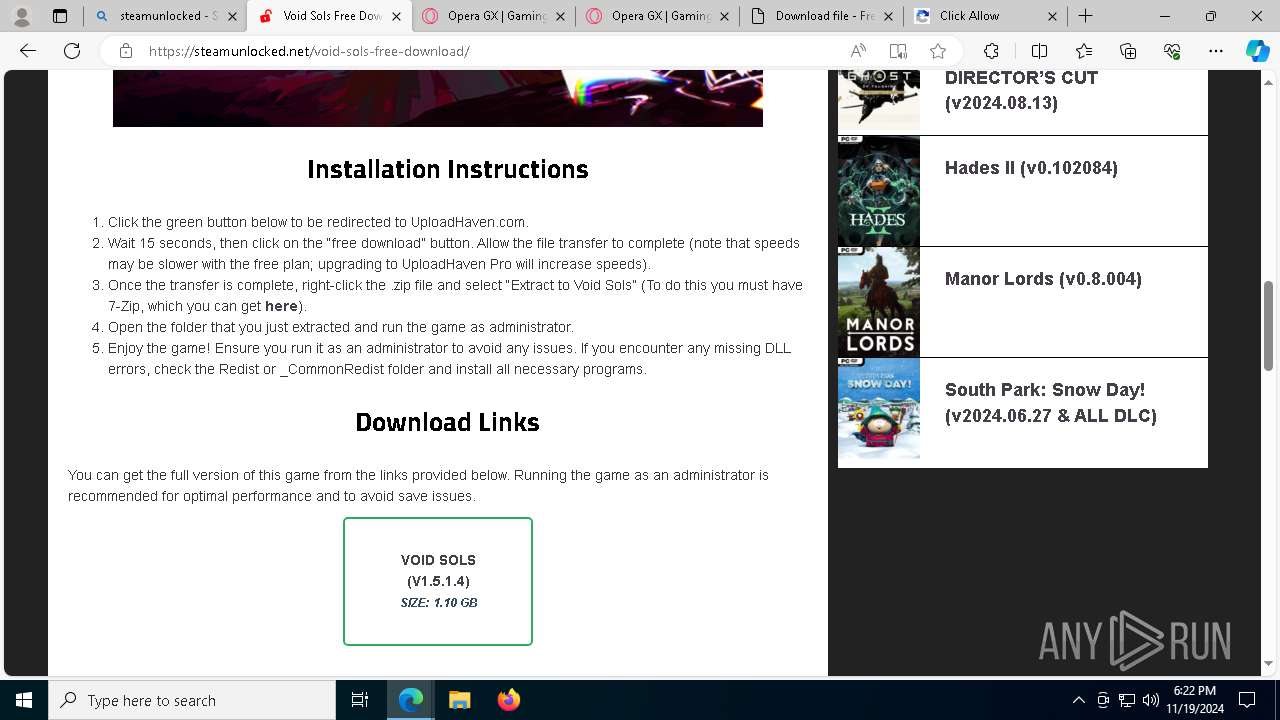Open the Collections icon
The height and width of the screenshot is (720, 1280).
[x=1128, y=51]
